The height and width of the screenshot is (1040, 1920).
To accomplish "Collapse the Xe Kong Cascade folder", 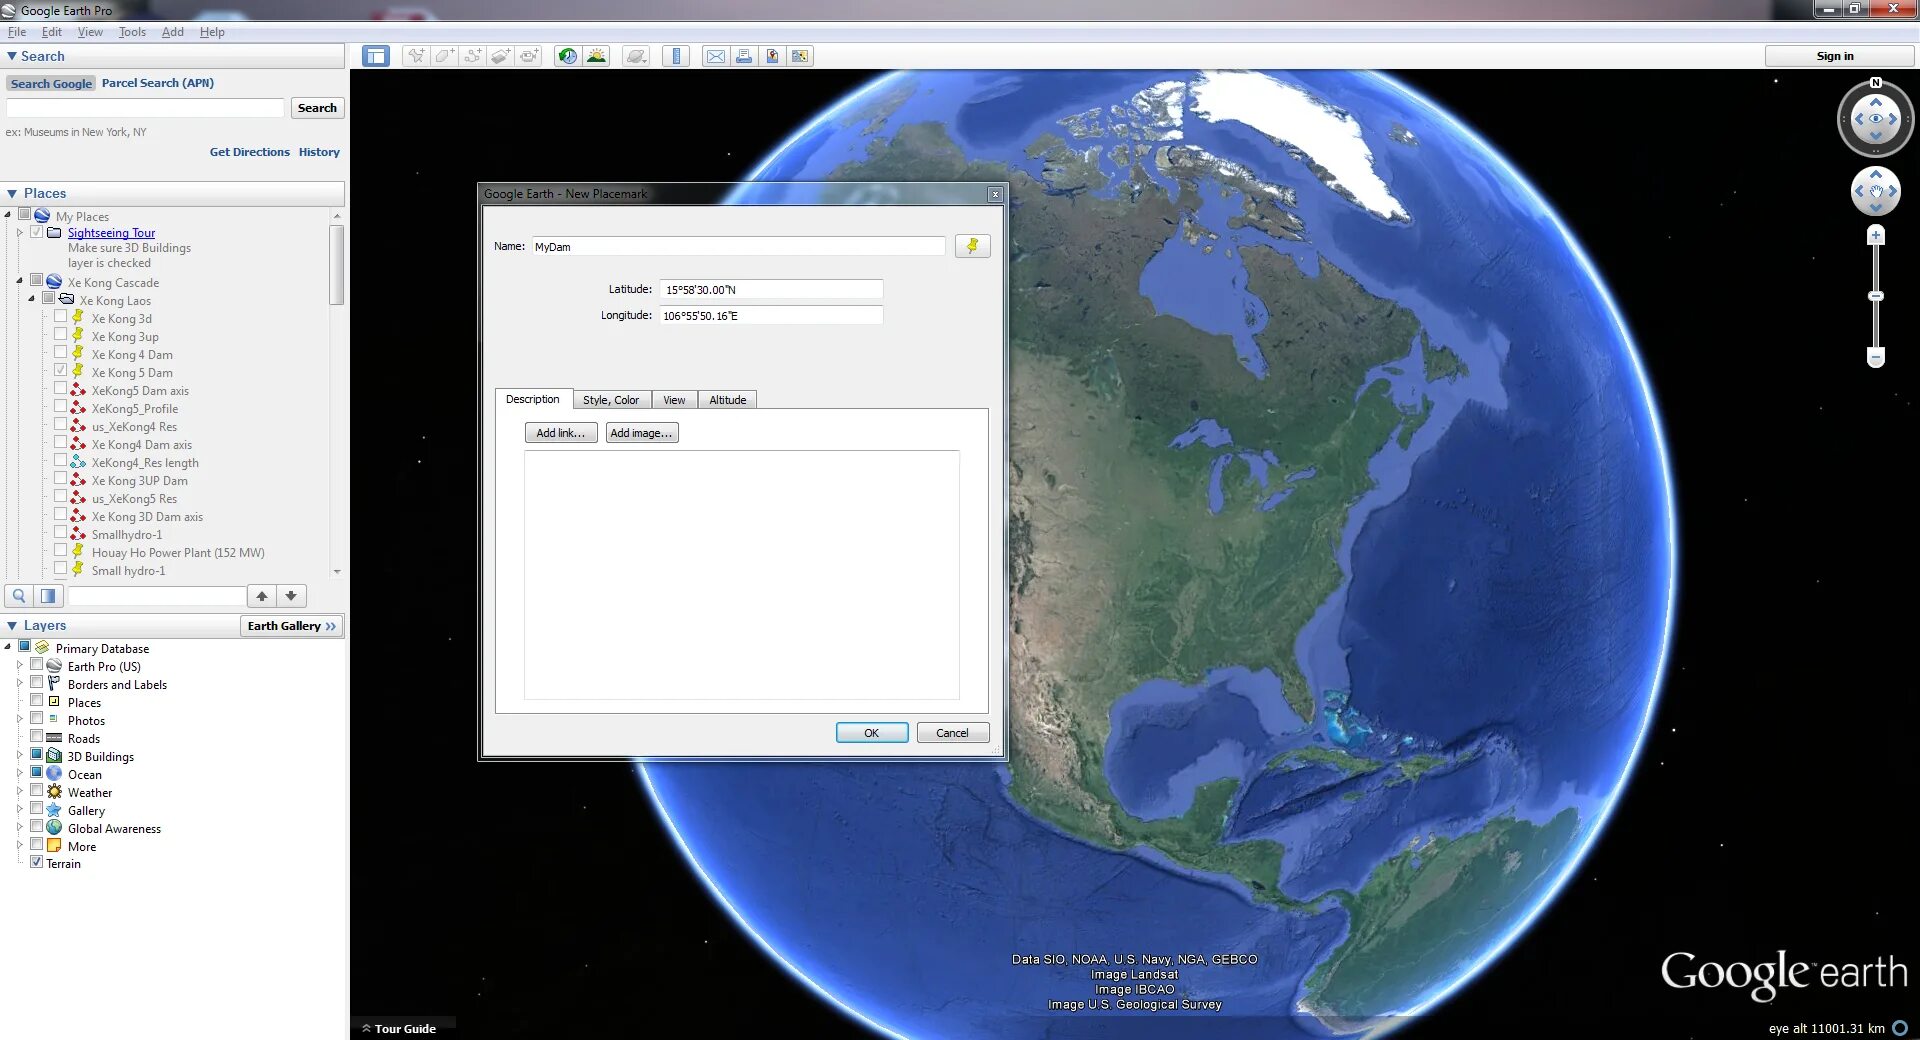I will [19, 281].
